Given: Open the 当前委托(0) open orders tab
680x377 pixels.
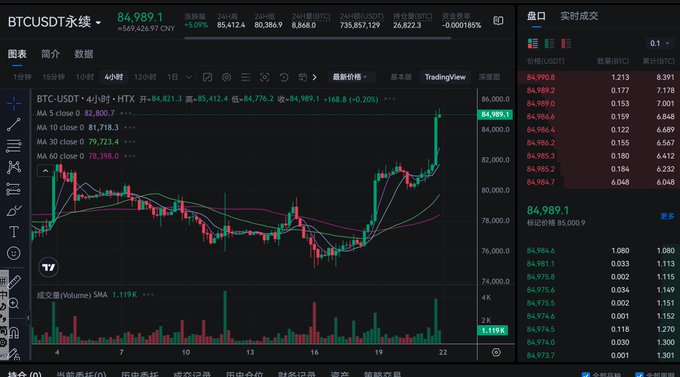Looking at the screenshot, I should [81, 374].
